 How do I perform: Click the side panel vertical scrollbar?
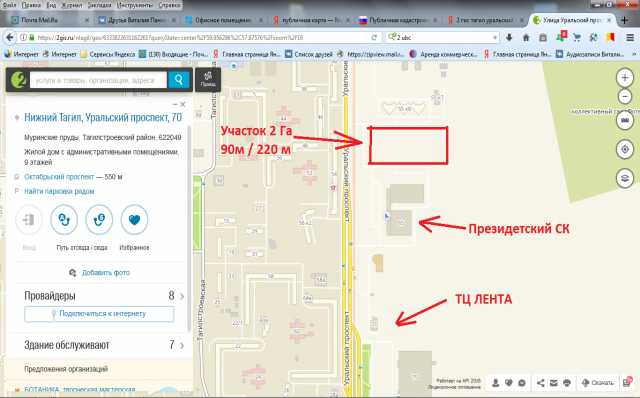[189, 229]
